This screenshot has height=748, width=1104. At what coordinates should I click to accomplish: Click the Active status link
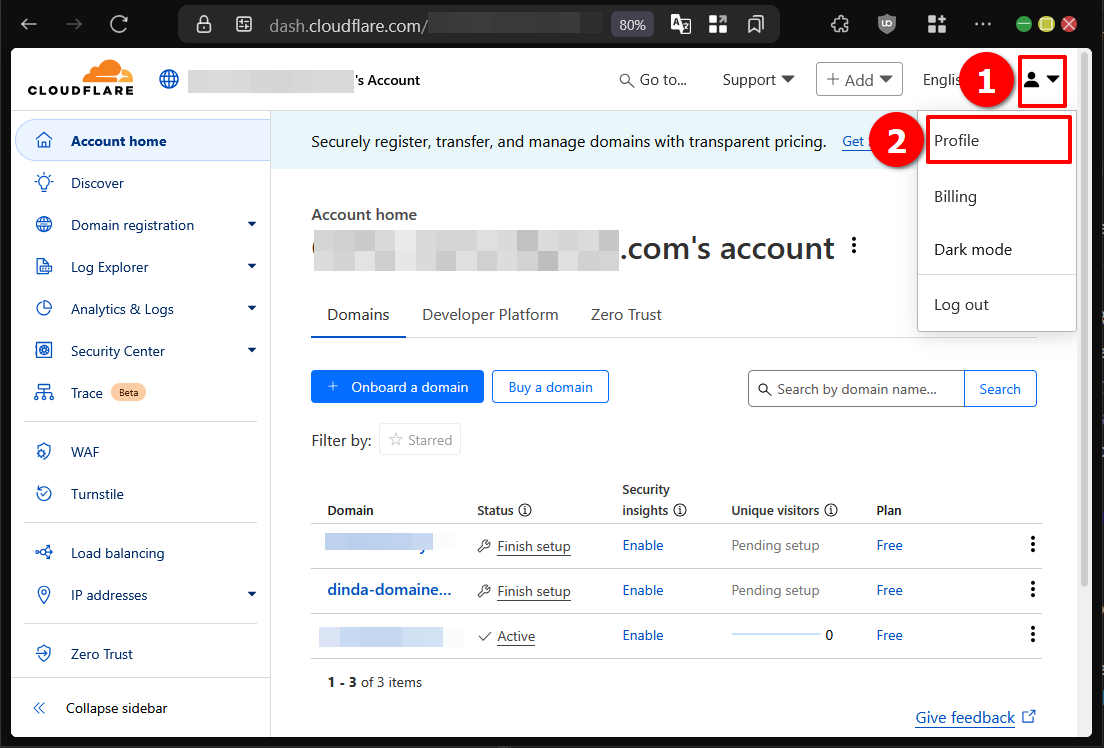[x=516, y=636]
